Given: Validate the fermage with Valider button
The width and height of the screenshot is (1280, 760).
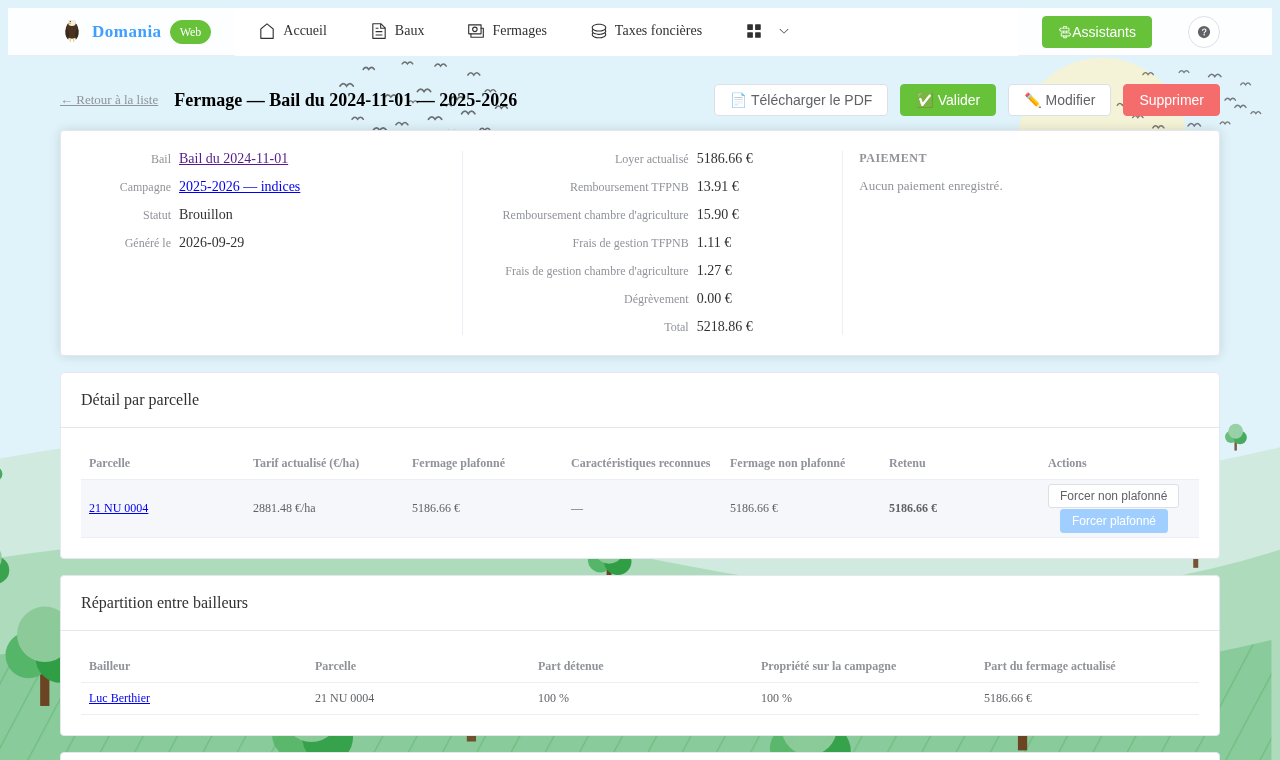Looking at the screenshot, I should tap(948, 100).
